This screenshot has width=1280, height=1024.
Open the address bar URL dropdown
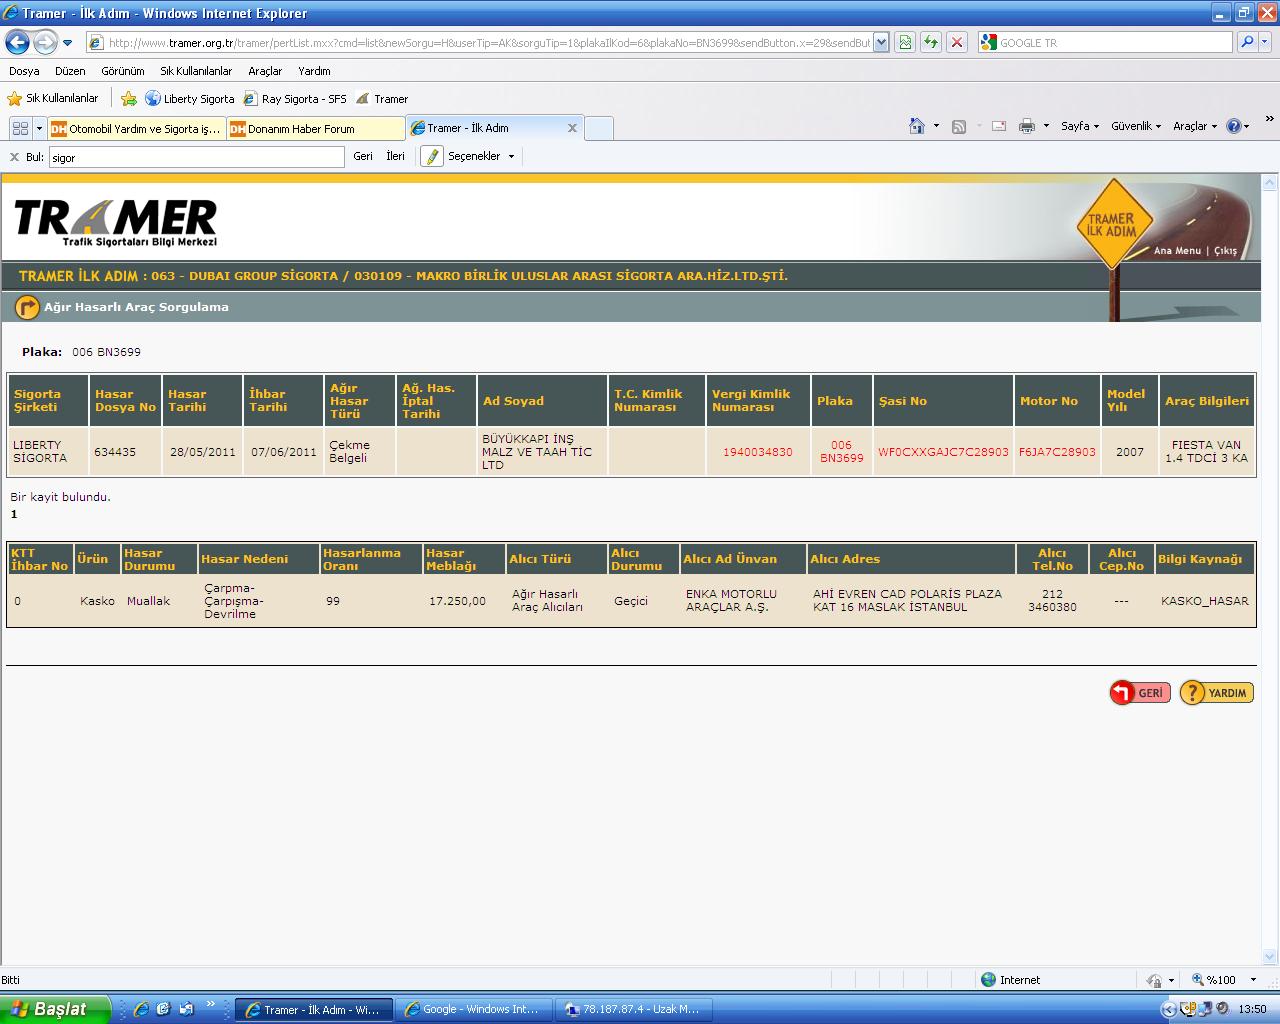tap(881, 42)
